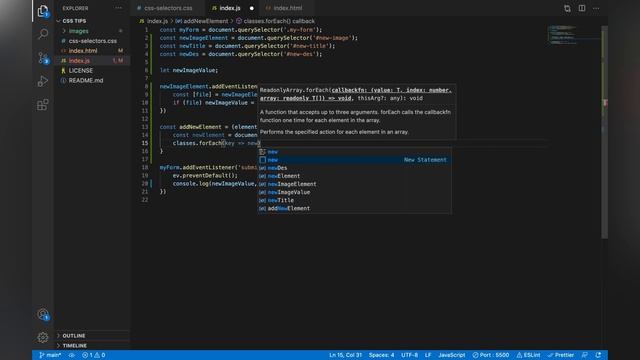Expand the images folder
This screenshot has width=640, height=360.
click(x=92, y=31)
